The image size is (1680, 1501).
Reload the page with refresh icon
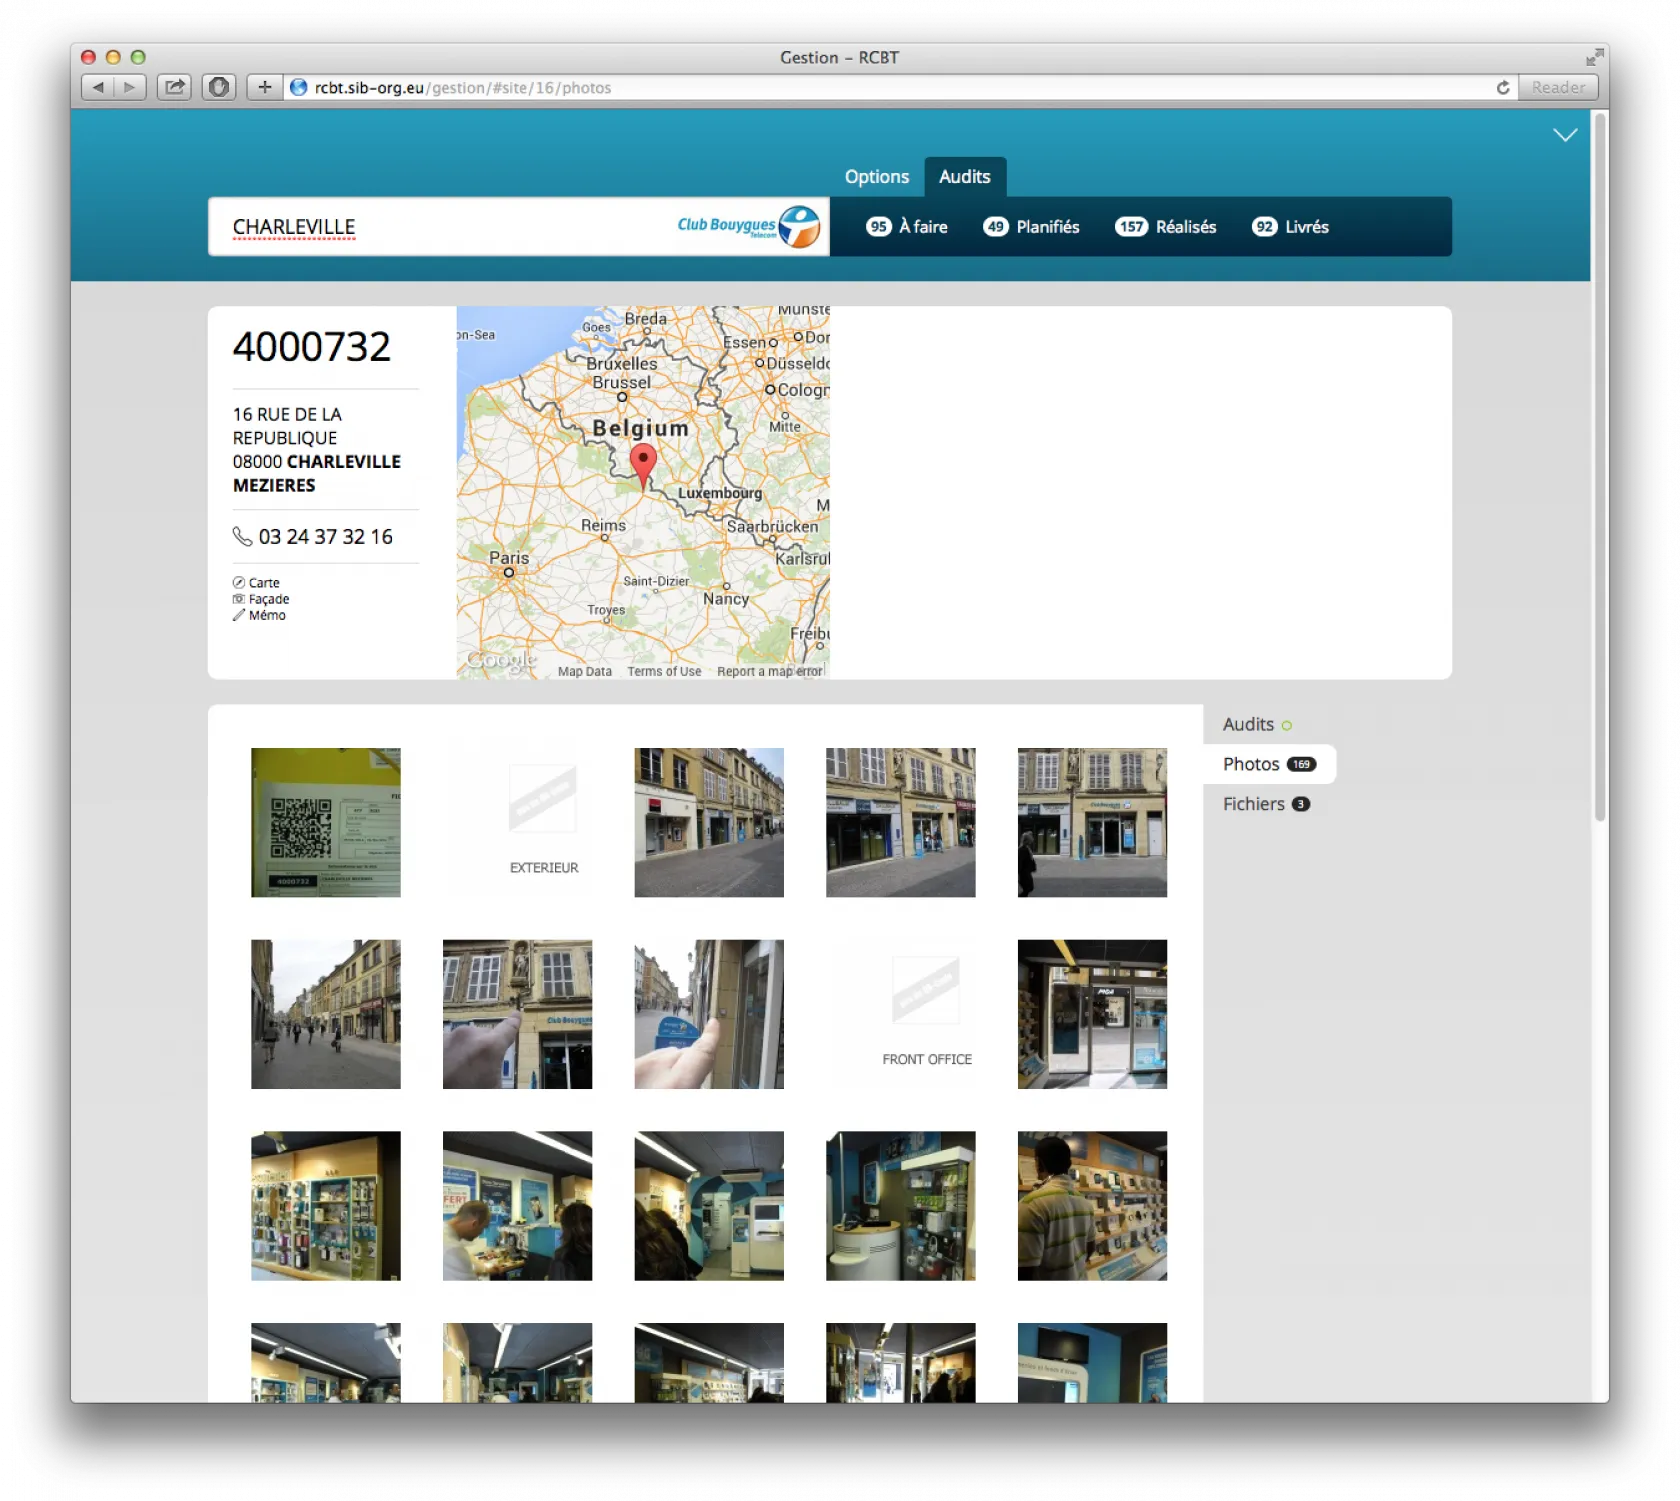(x=1502, y=88)
